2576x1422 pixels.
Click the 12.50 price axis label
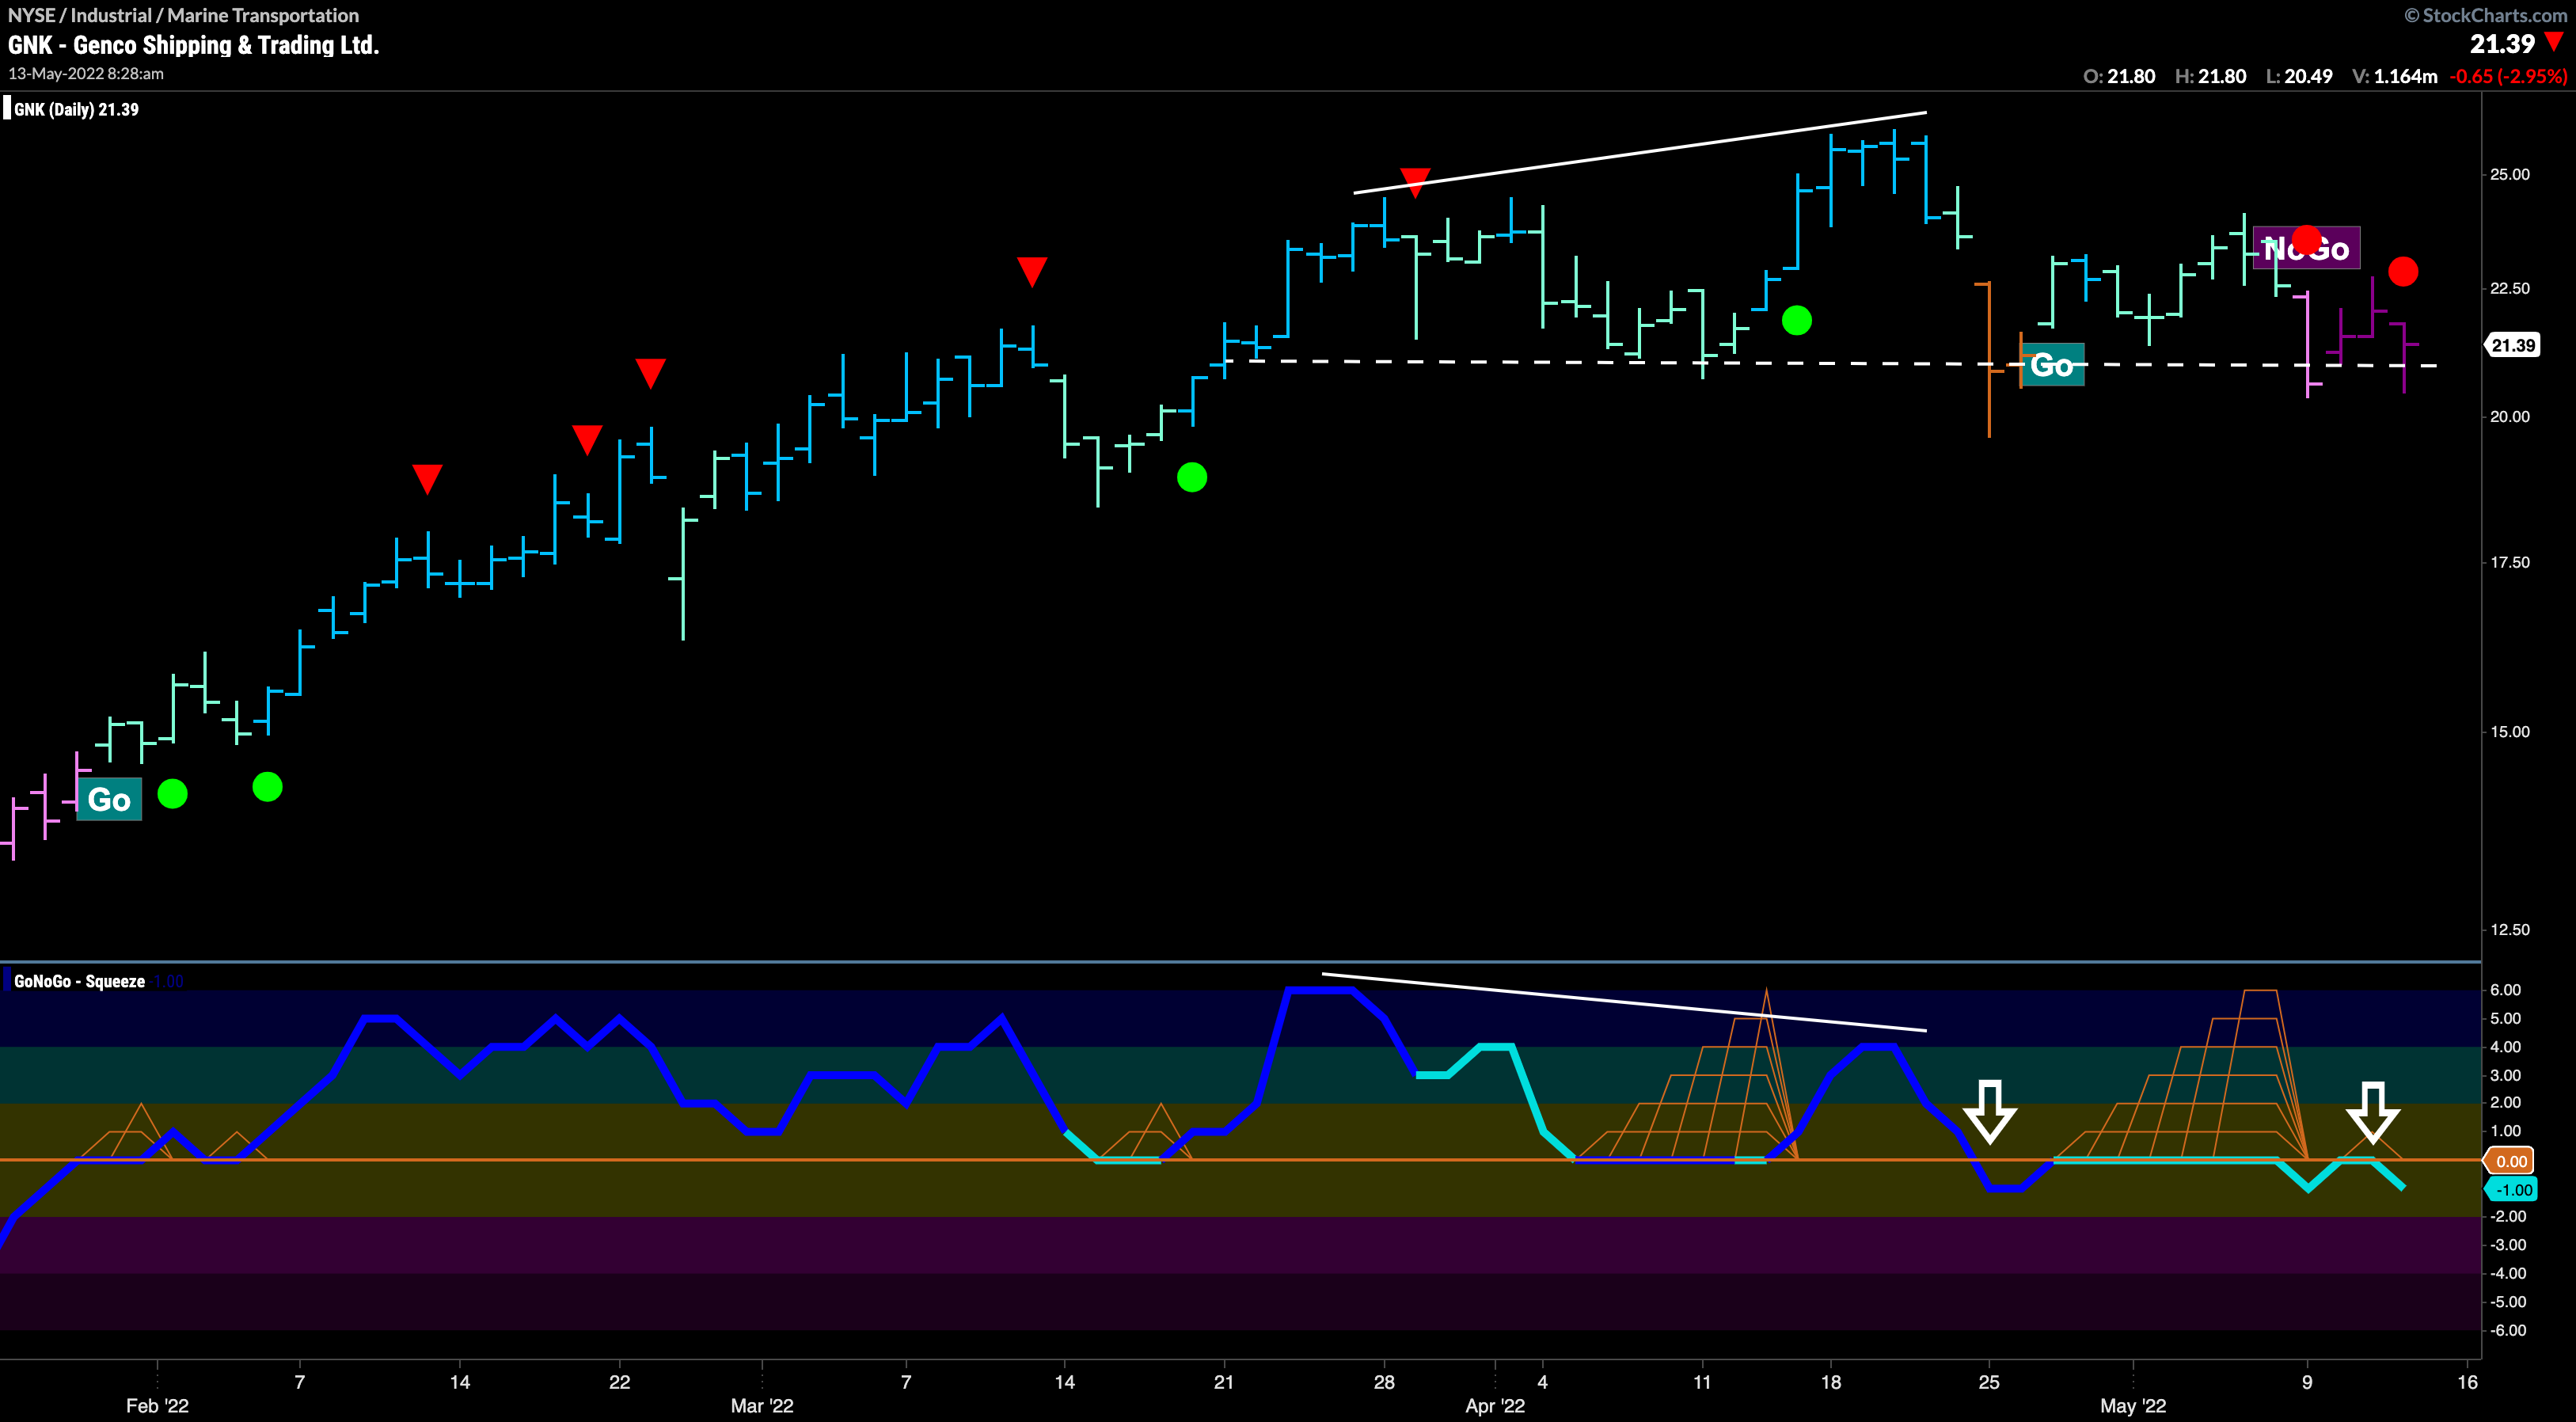(x=2509, y=929)
